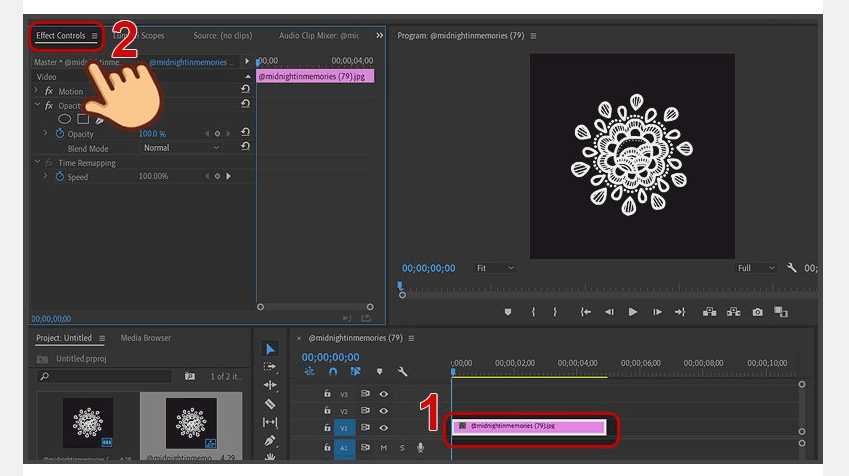Viewport: 849px width, 476px height.
Task: Collapse the Time Remapping group
Action: (x=37, y=162)
